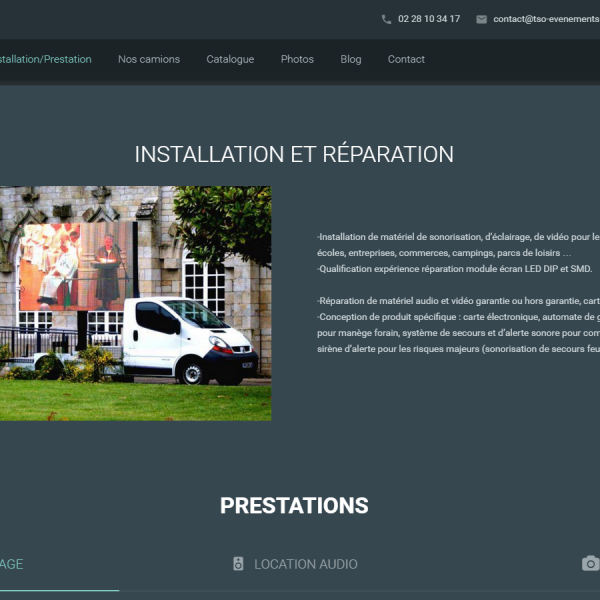Click the 'Réparation de matériel audio' text line
This screenshot has height=600, width=600.
click(x=457, y=301)
